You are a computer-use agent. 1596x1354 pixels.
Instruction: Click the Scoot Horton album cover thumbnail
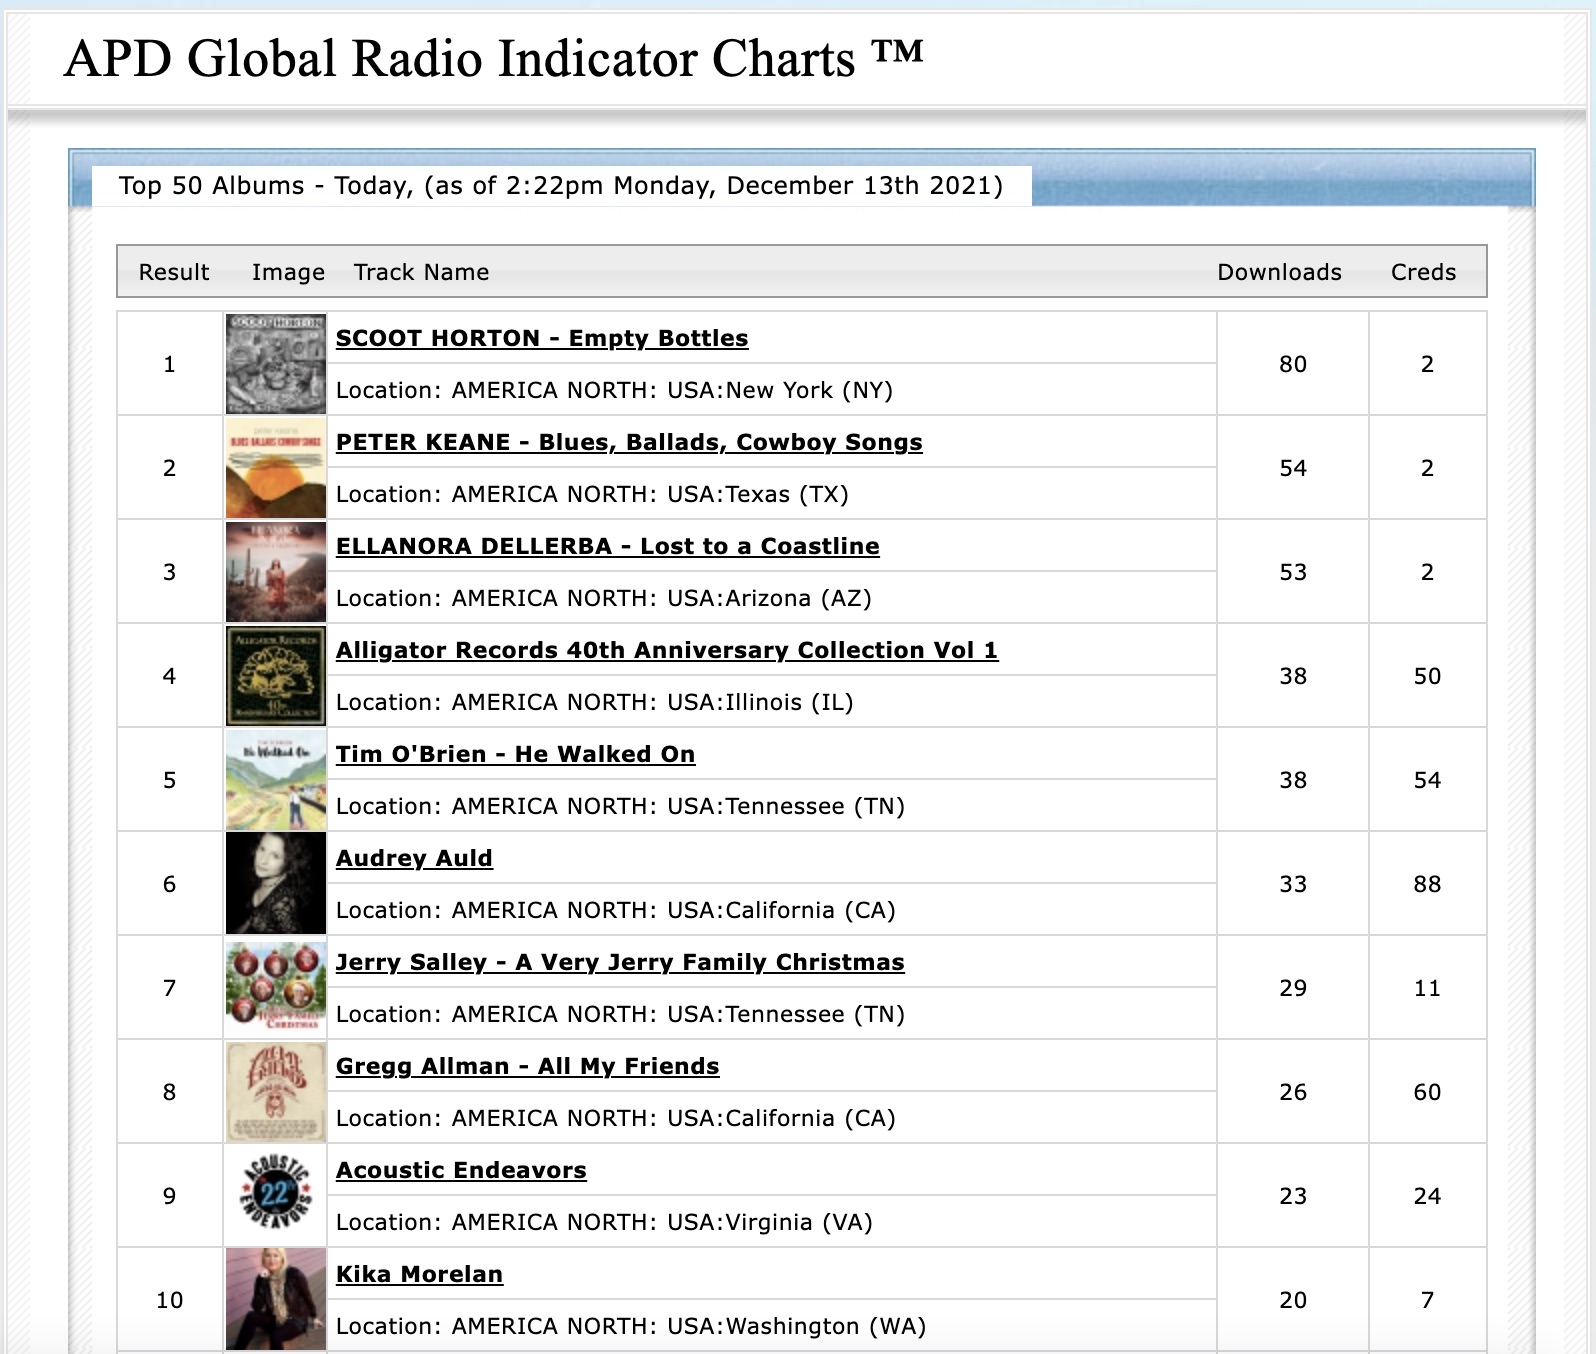(275, 364)
